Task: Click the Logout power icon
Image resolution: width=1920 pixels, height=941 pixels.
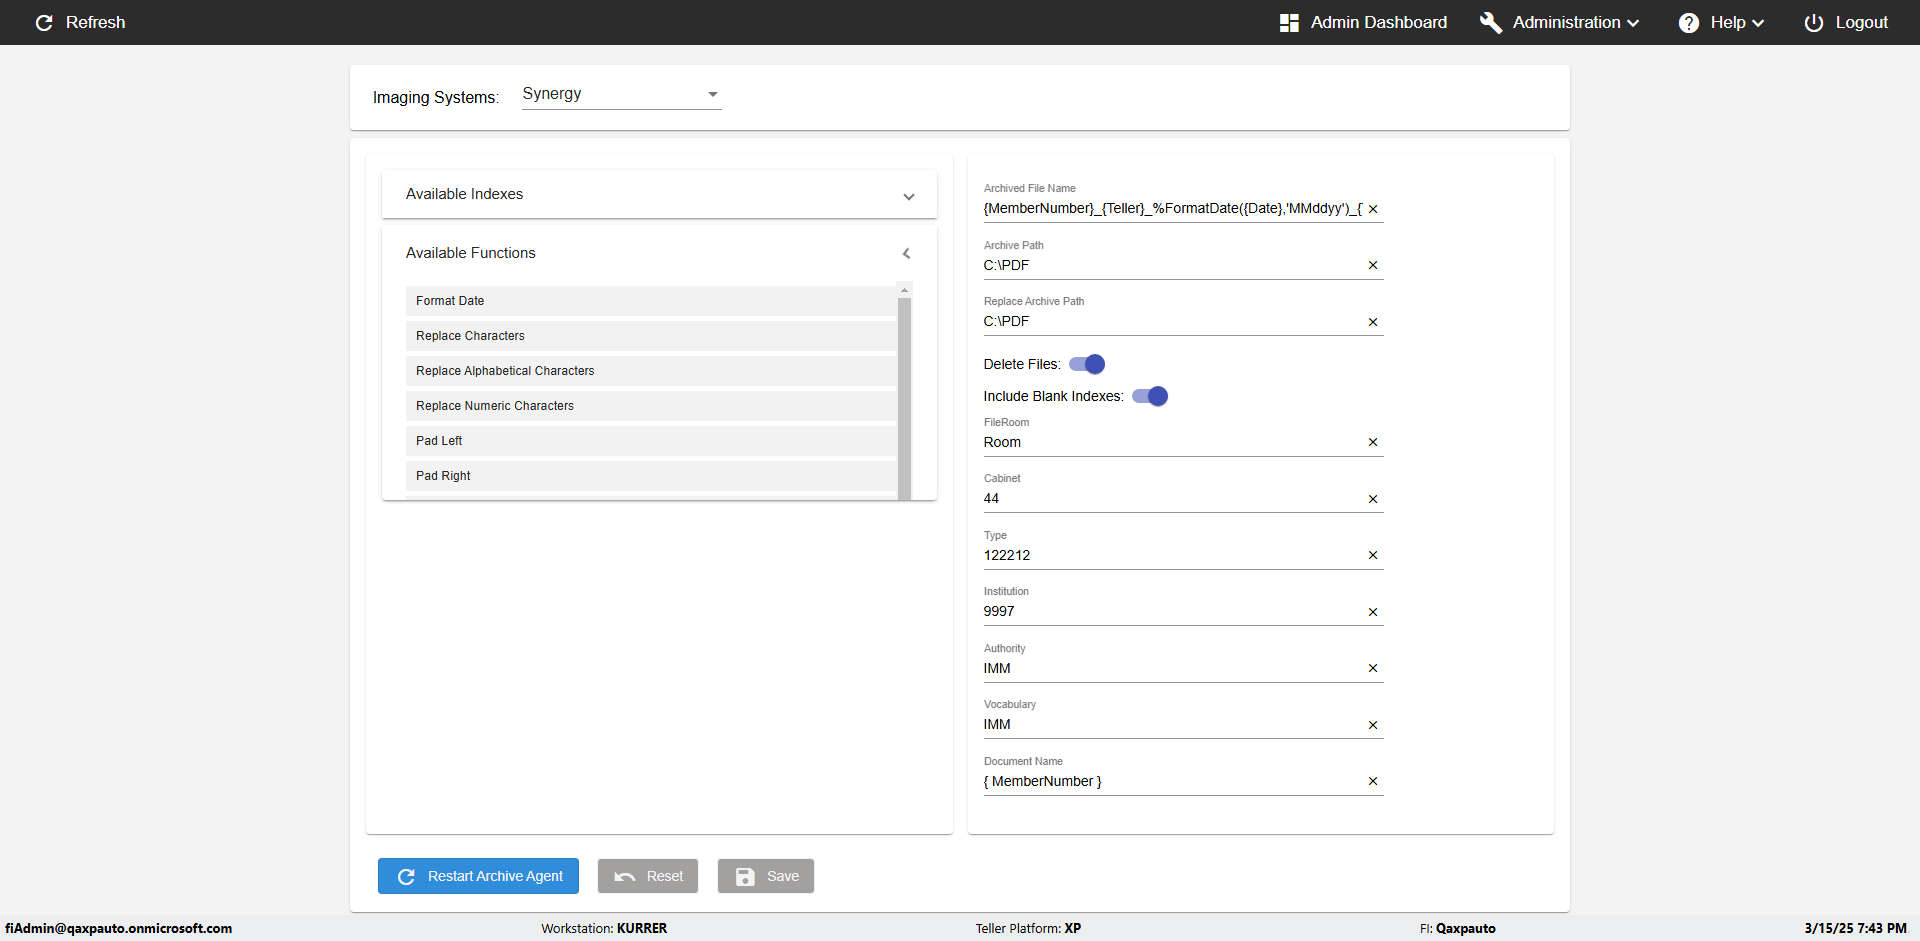Action: 1813,23
